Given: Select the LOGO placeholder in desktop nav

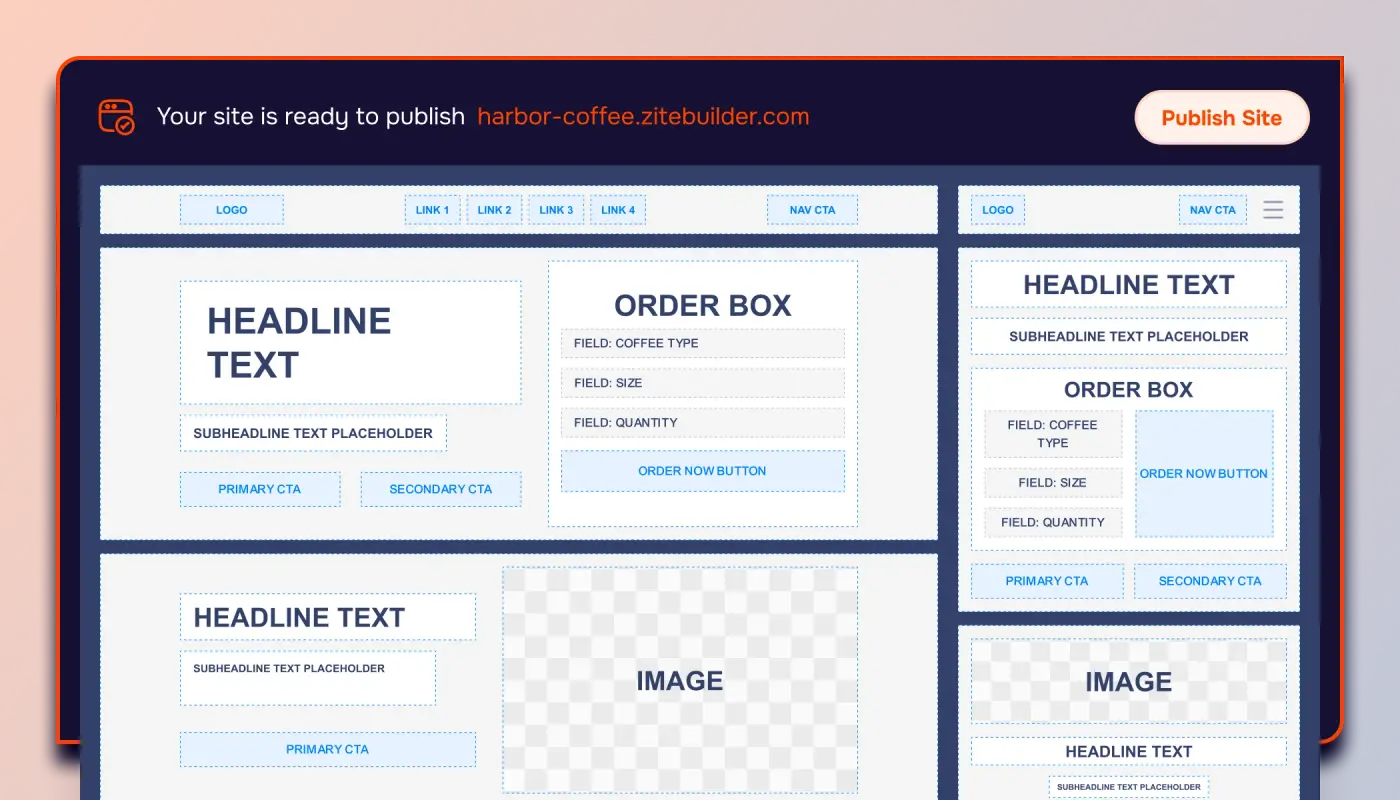Looking at the screenshot, I should point(232,210).
